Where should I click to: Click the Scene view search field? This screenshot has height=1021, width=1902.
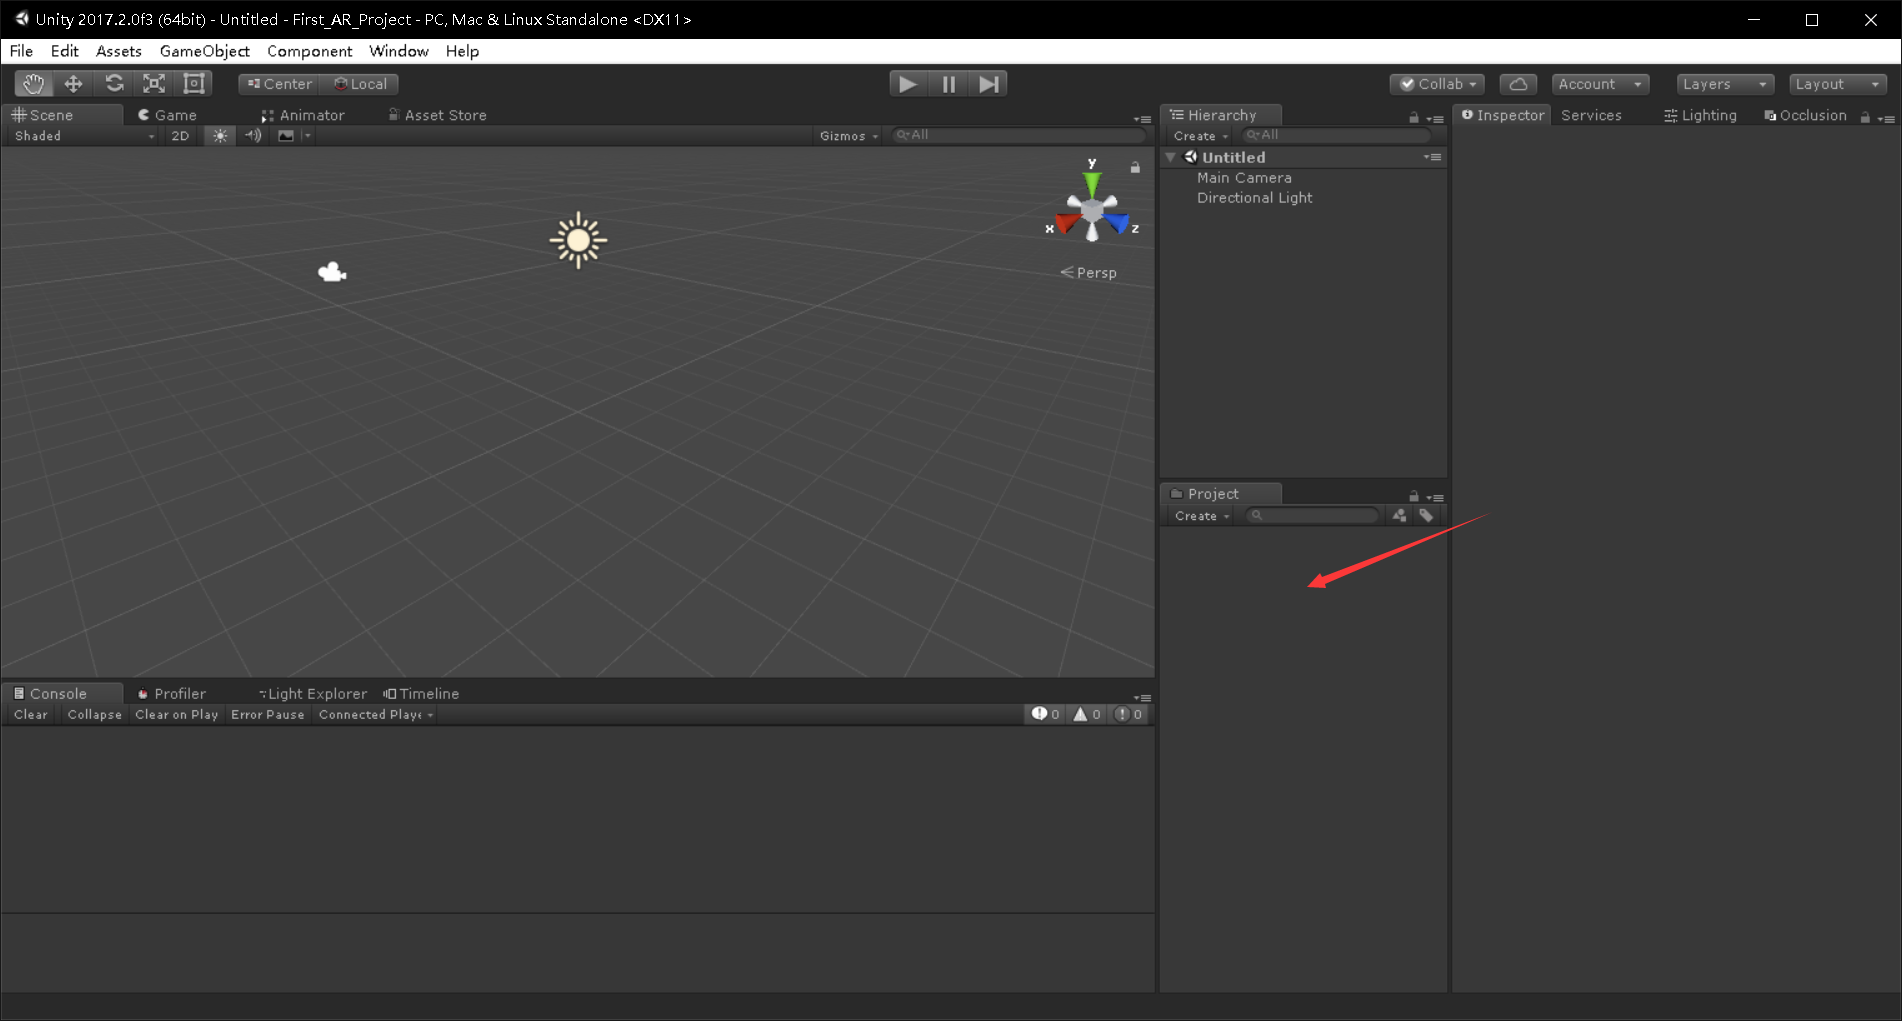1018,135
